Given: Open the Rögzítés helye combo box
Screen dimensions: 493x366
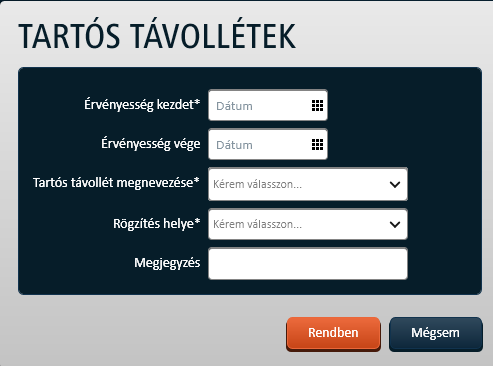Looking at the screenshot, I should point(308,224).
